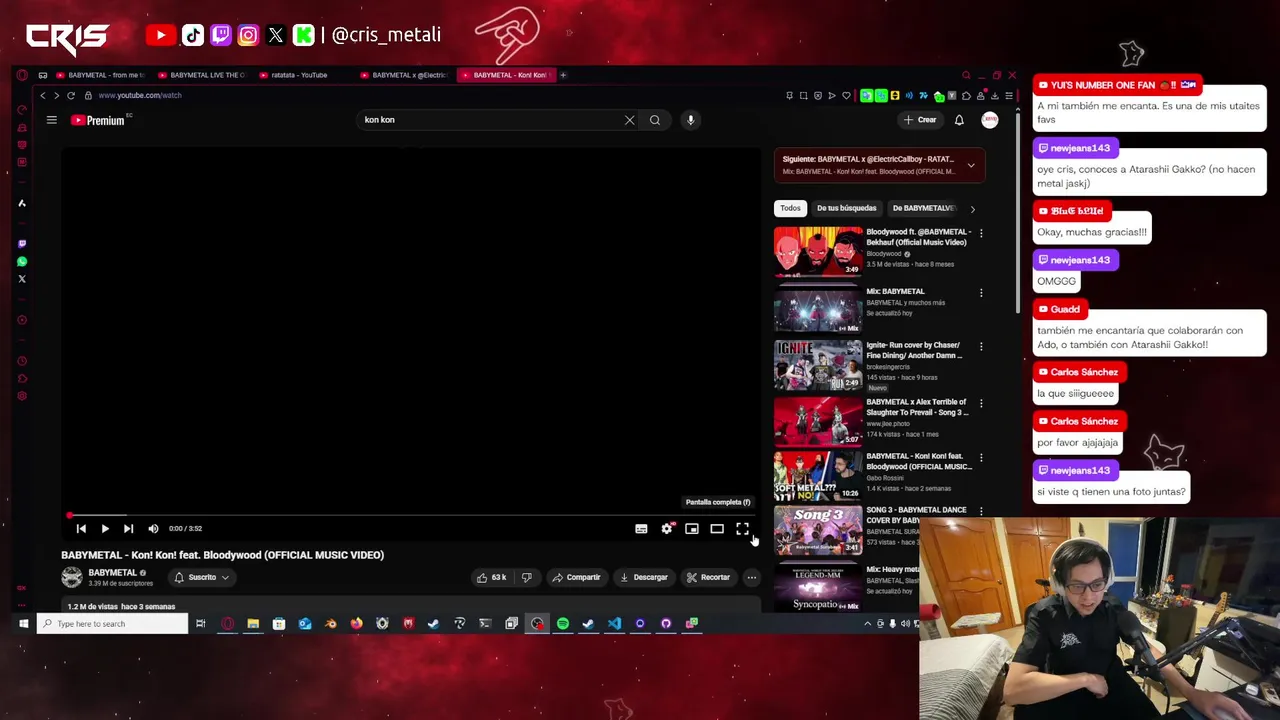Reload the page in the browser
The width and height of the screenshot is (1280, 720).
click(x=71, y=95)
